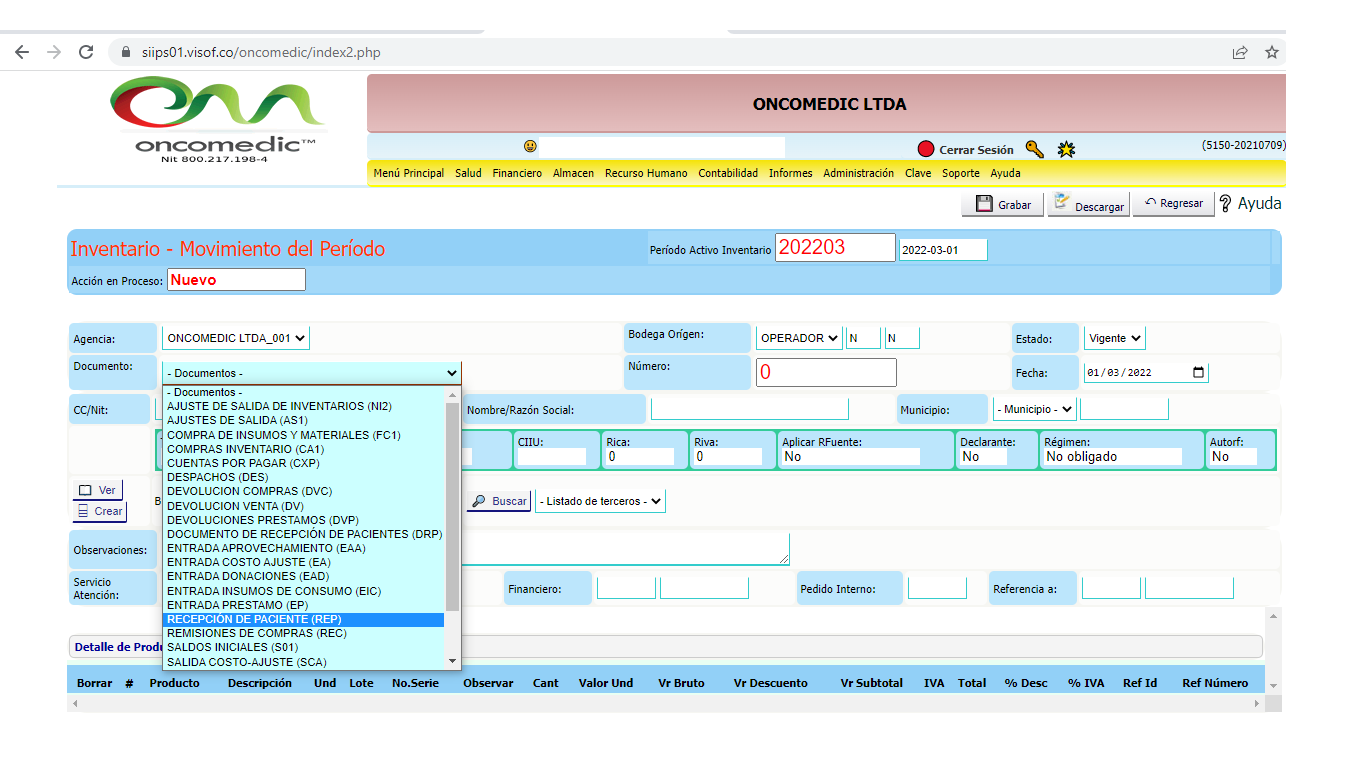The width and height of the screenshot is (1366, 768).
Task: Reload the page with browser refresh icon
Action: point(86,52)
